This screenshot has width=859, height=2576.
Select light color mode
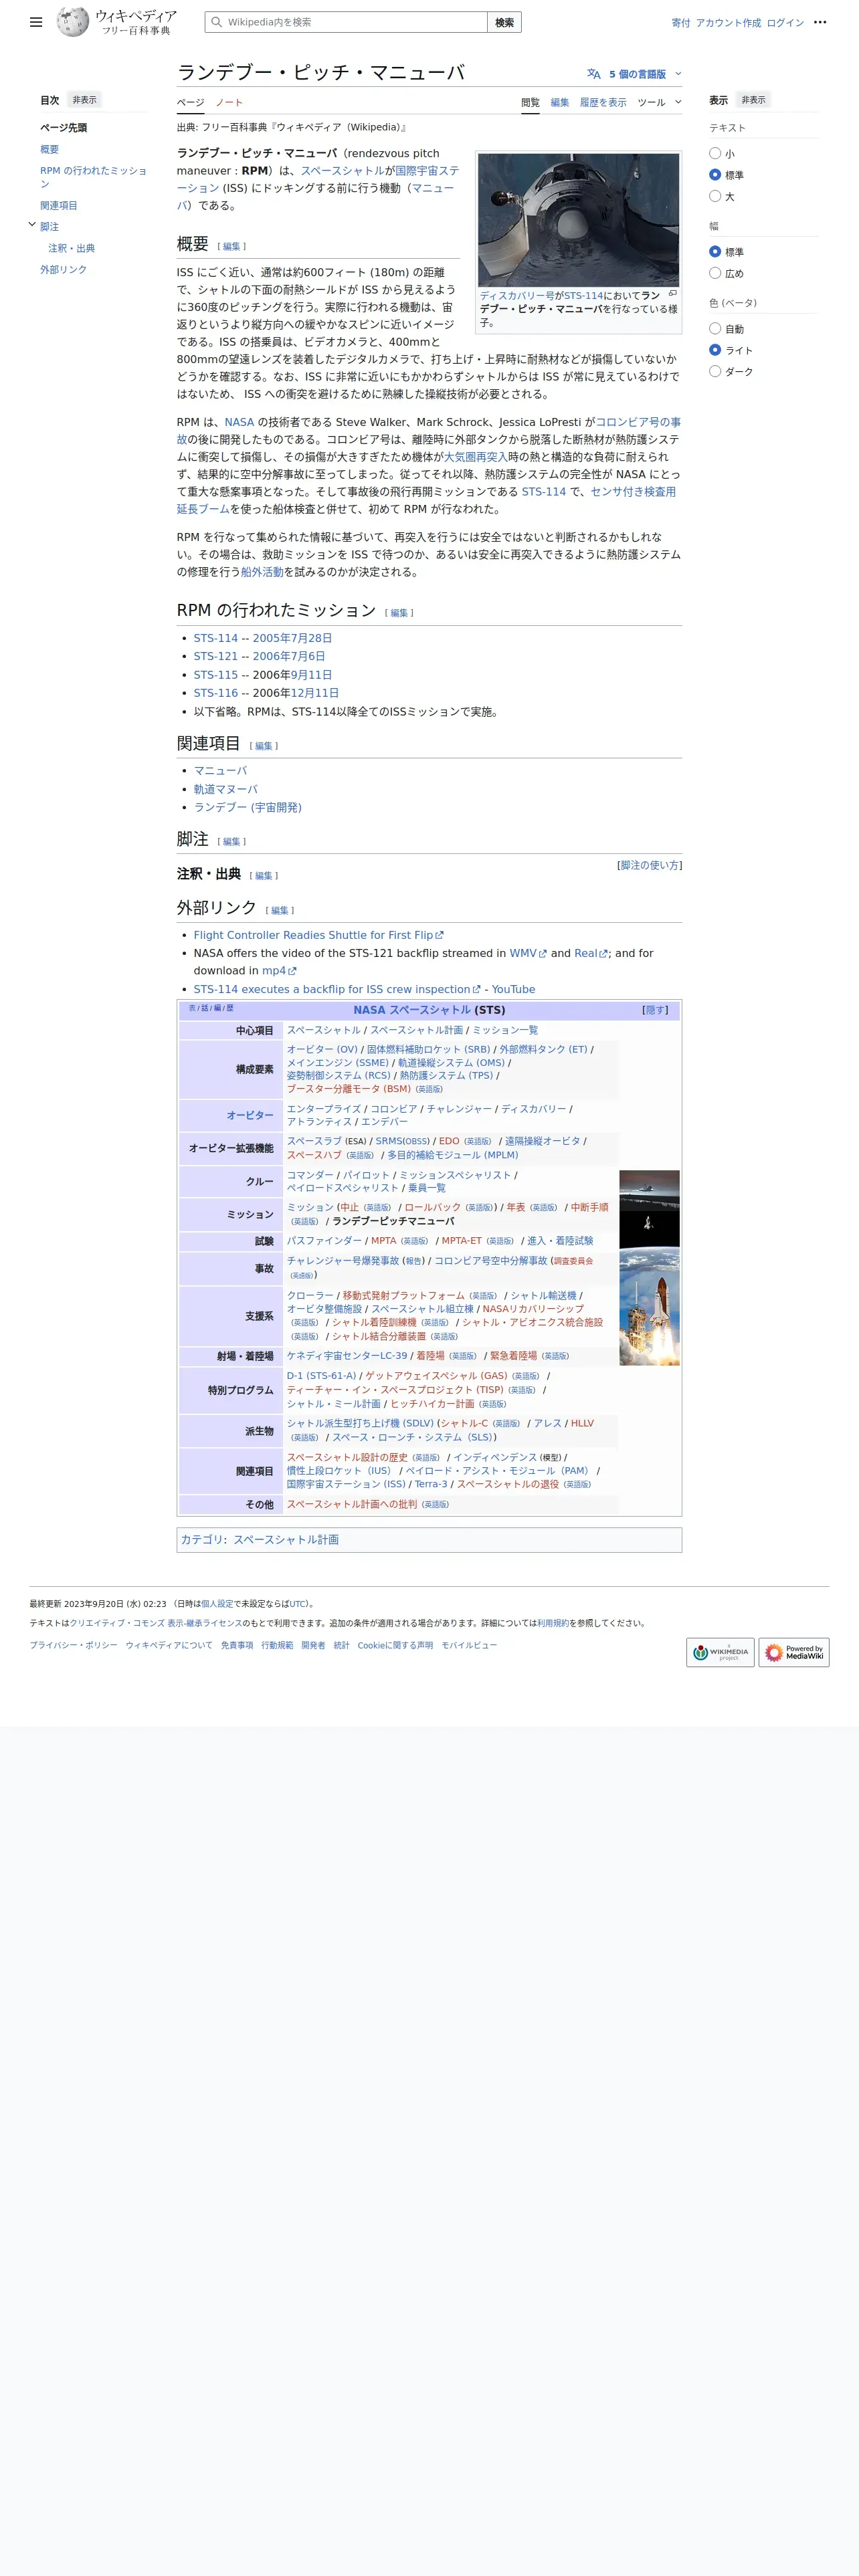pos(715,350)
